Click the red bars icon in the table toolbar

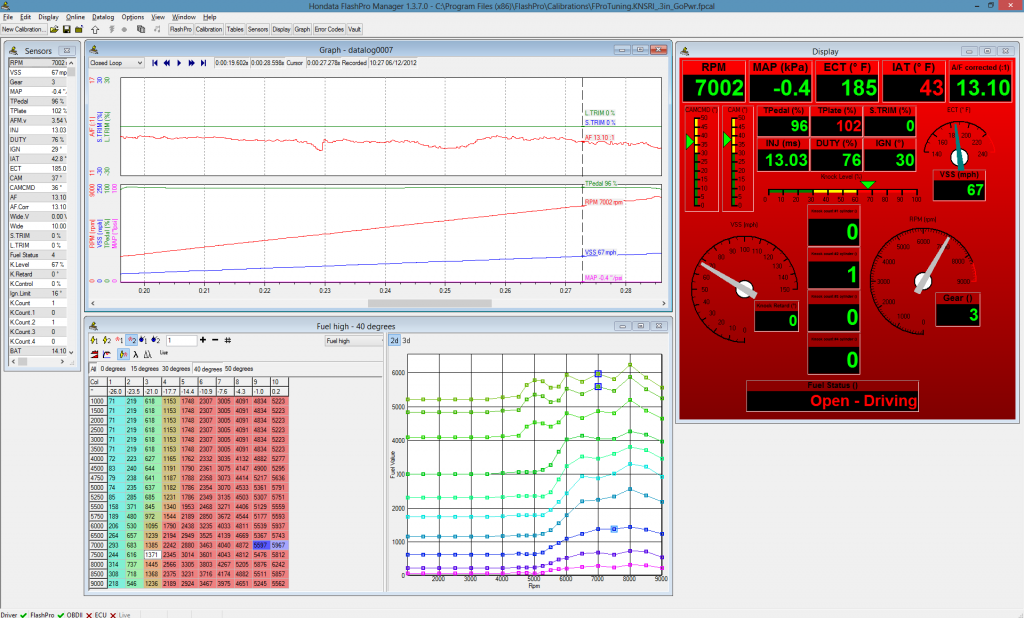click(95, 354)
